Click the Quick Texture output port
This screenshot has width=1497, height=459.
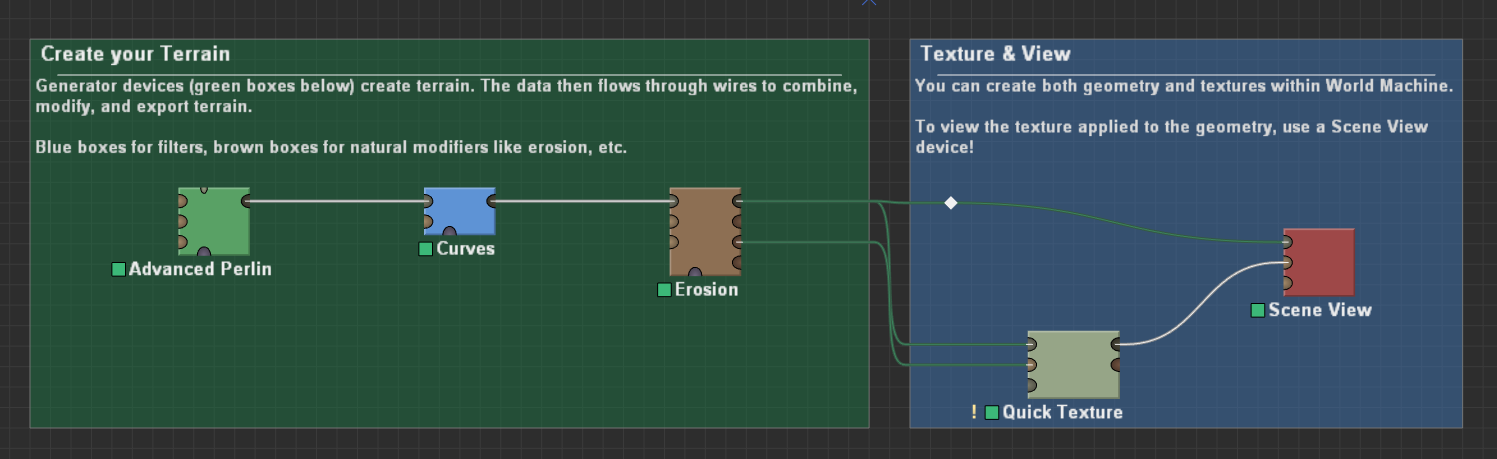[x=1115, y=344]
